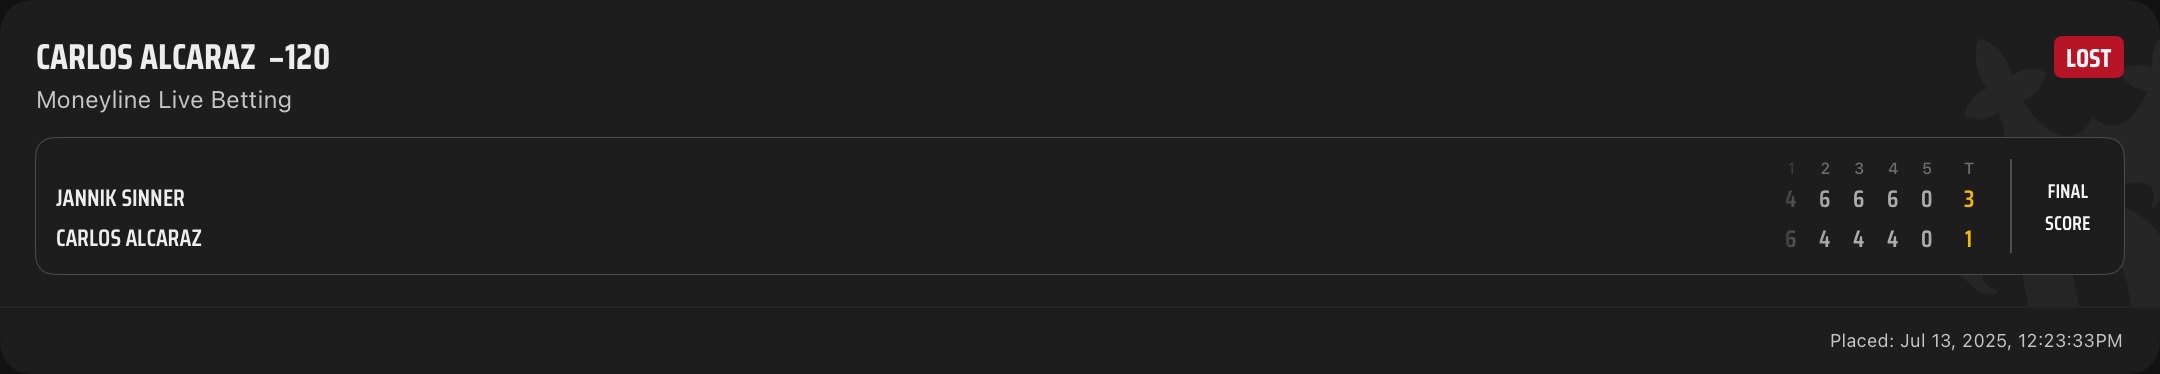
Task: Click Sinner's yellow total sets score 3
Action: [x=1969, y=199]
